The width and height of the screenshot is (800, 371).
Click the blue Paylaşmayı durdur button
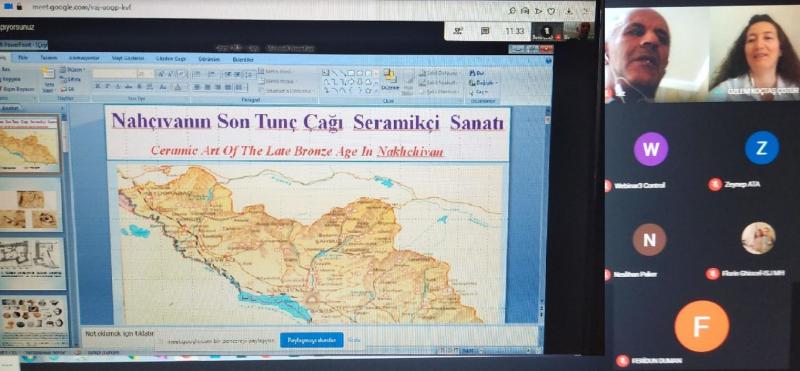coord(311,340)
